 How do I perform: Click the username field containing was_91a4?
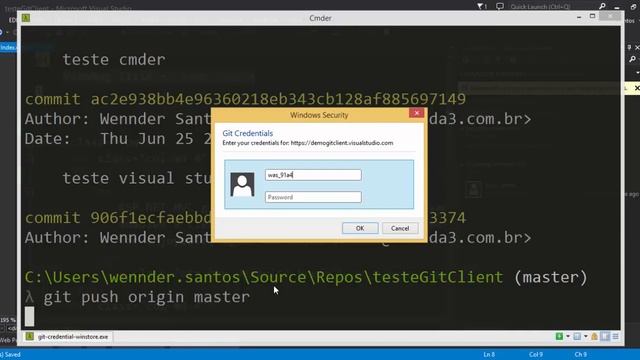313,175
